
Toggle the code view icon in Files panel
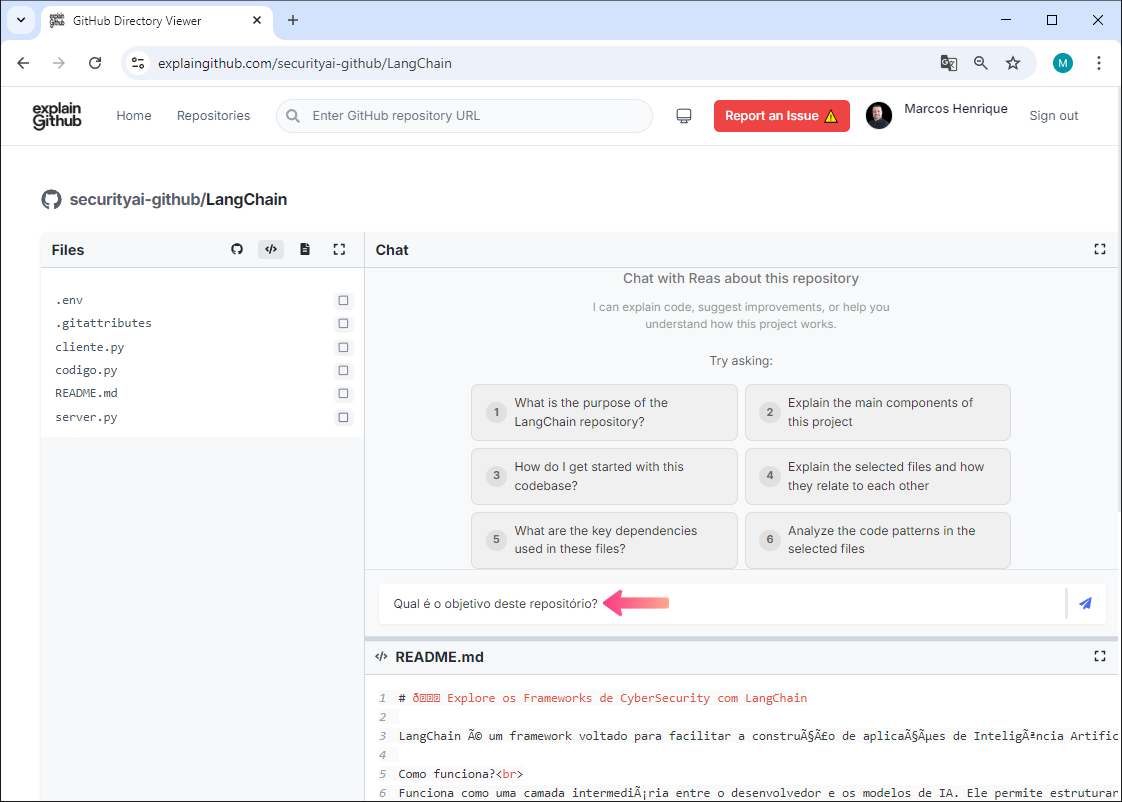(x=271, y=249)
